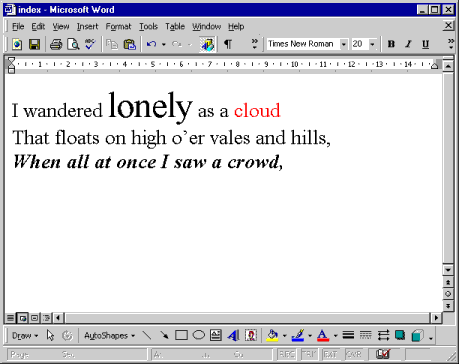This screenshot has height=364, width=459.
Task: Open the 3-D settings icon
Action: pyautogui.click(x=417, y=335)
